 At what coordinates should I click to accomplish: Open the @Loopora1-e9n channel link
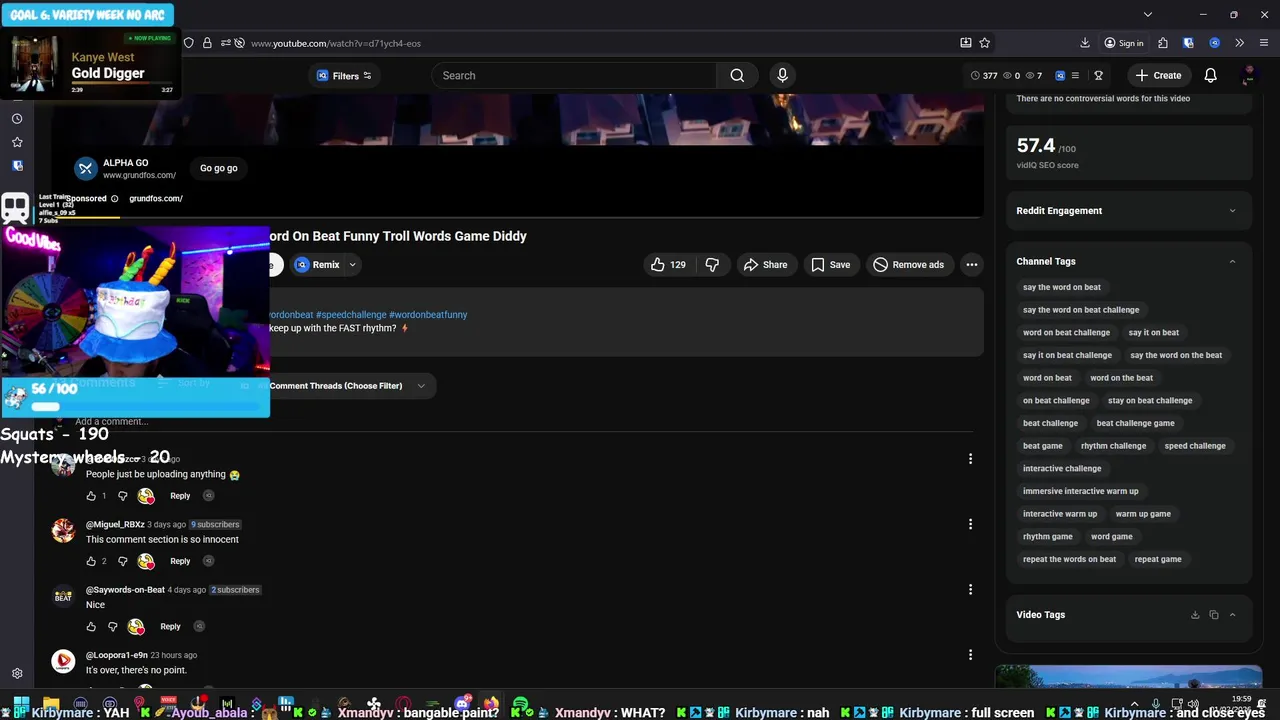pyautogui.click(x=116, y=655)
